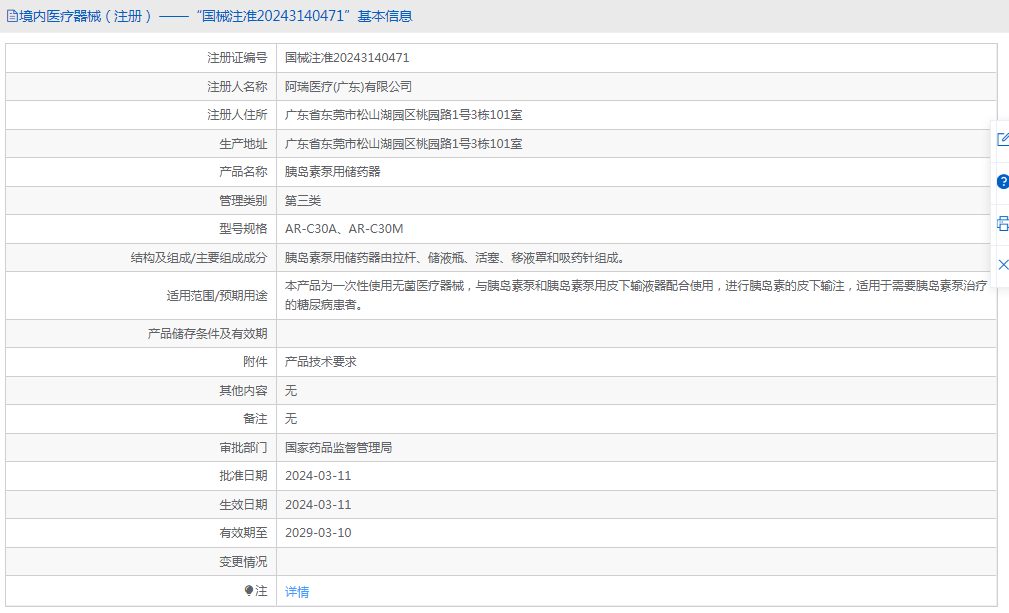Click registrant name 阿瑞医疗(广东)有限公司
This screenshot has height=613, width=1009.
[348, 87]
